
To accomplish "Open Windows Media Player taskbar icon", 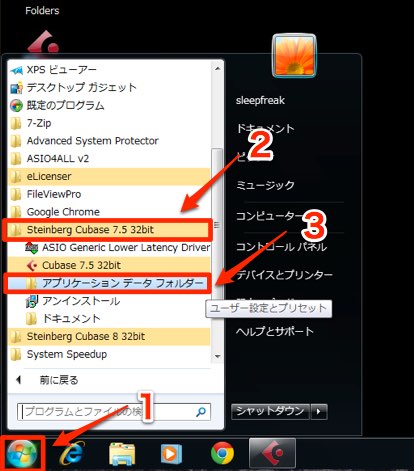I will click(x=171, y=454).
